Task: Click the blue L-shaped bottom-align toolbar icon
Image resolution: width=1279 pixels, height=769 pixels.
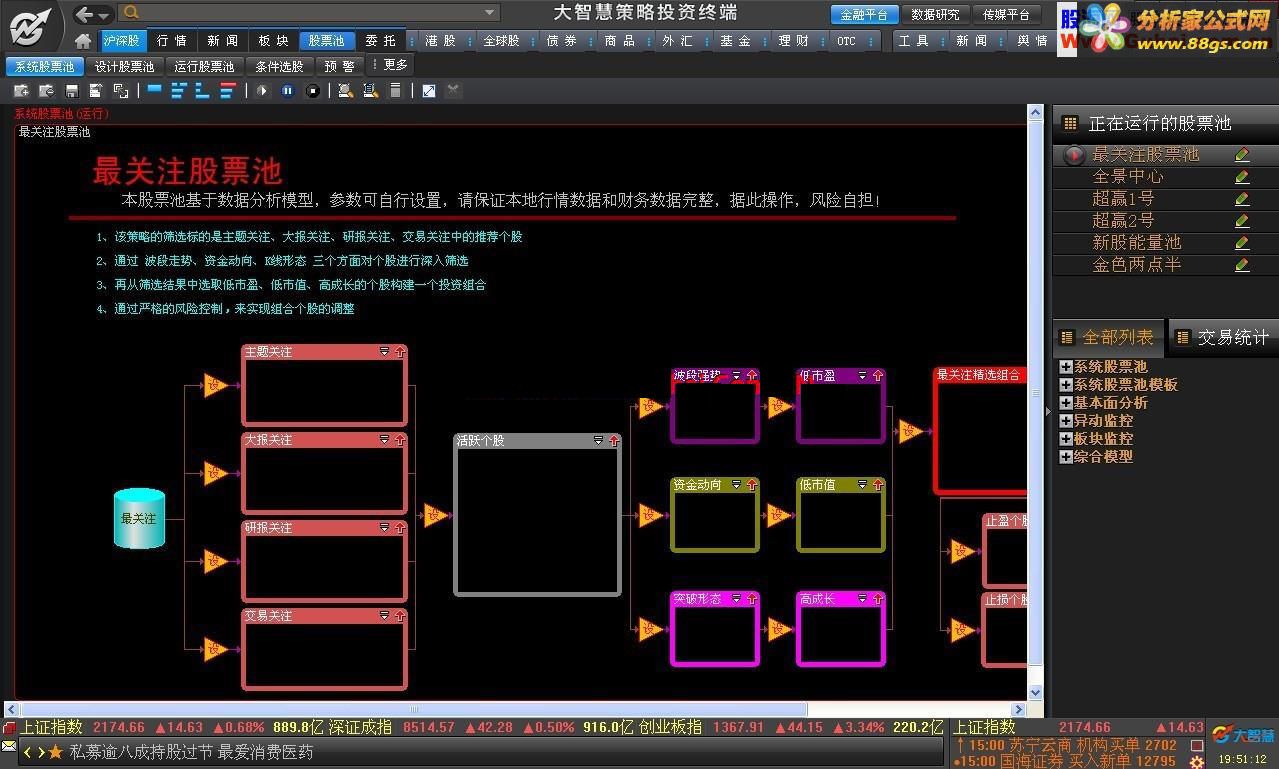Action: pos(203,91)
